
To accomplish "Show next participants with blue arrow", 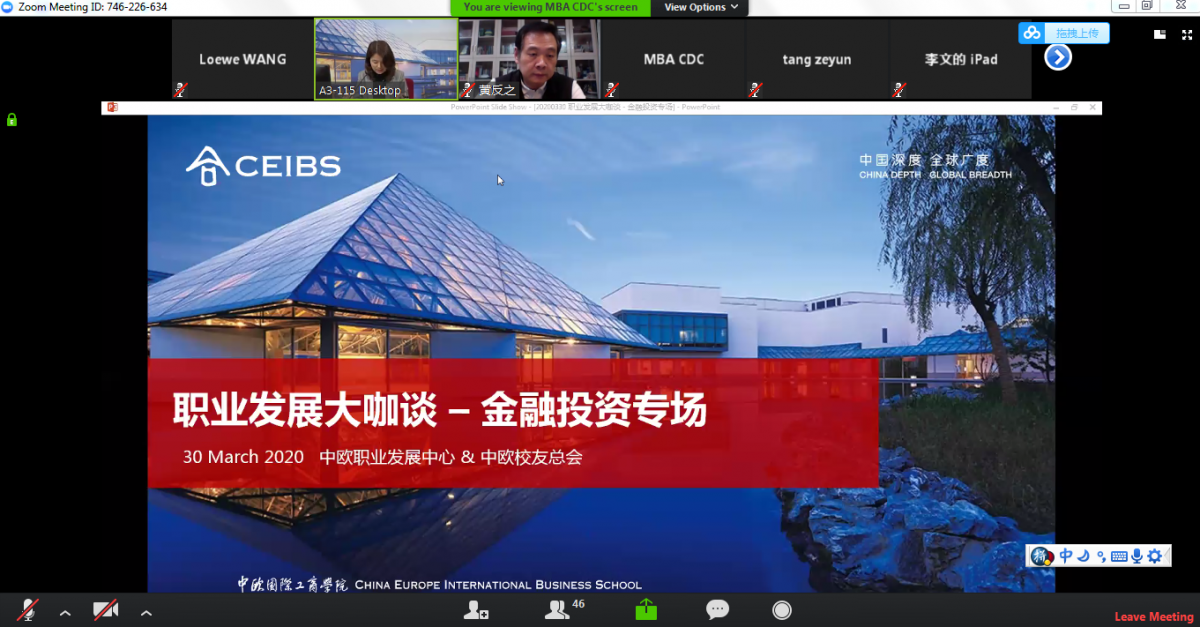I will [x=1057, y=58].
